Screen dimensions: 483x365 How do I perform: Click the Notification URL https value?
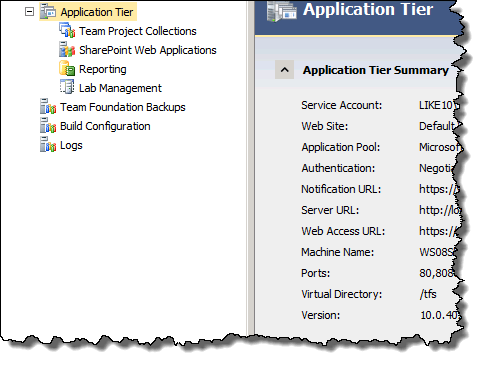point(439,189)
